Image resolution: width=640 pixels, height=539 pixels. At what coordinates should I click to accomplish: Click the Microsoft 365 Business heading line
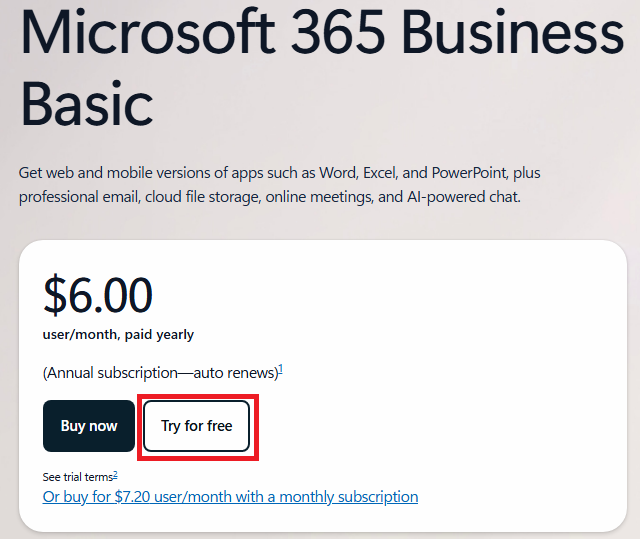pyautogui.click(x=322, y=31)
